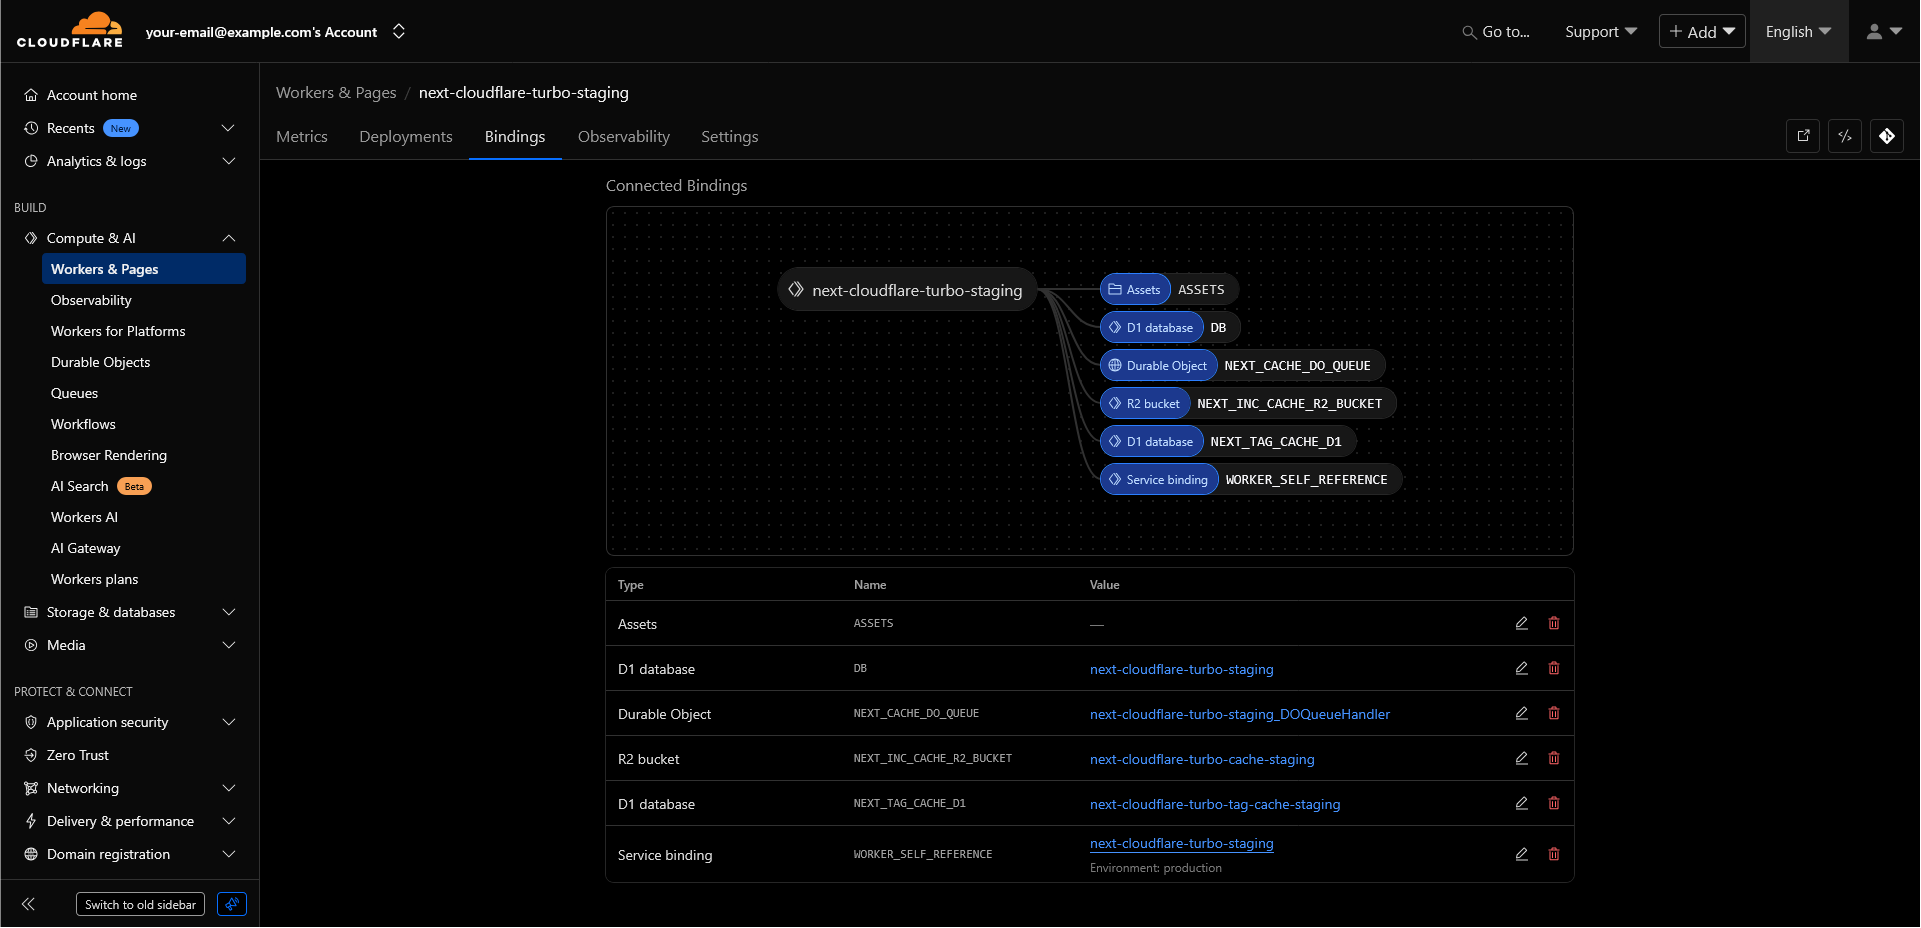The width and height of the screenshot is (1921, 928).
Task: Click Switch to old sidebar button
Action: 140,904
